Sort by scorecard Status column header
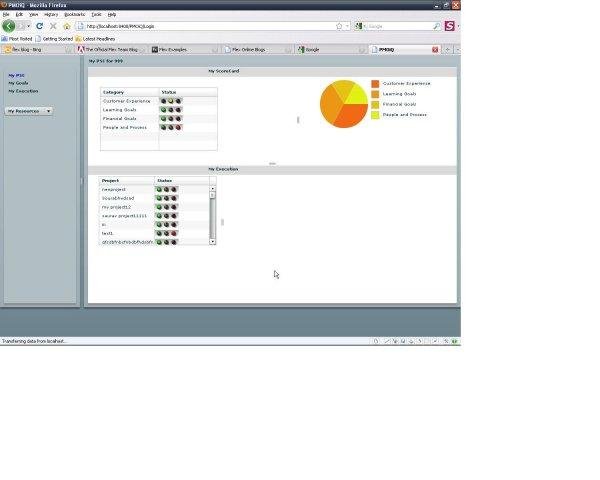600x480 pixels. [x=188, y=92]
